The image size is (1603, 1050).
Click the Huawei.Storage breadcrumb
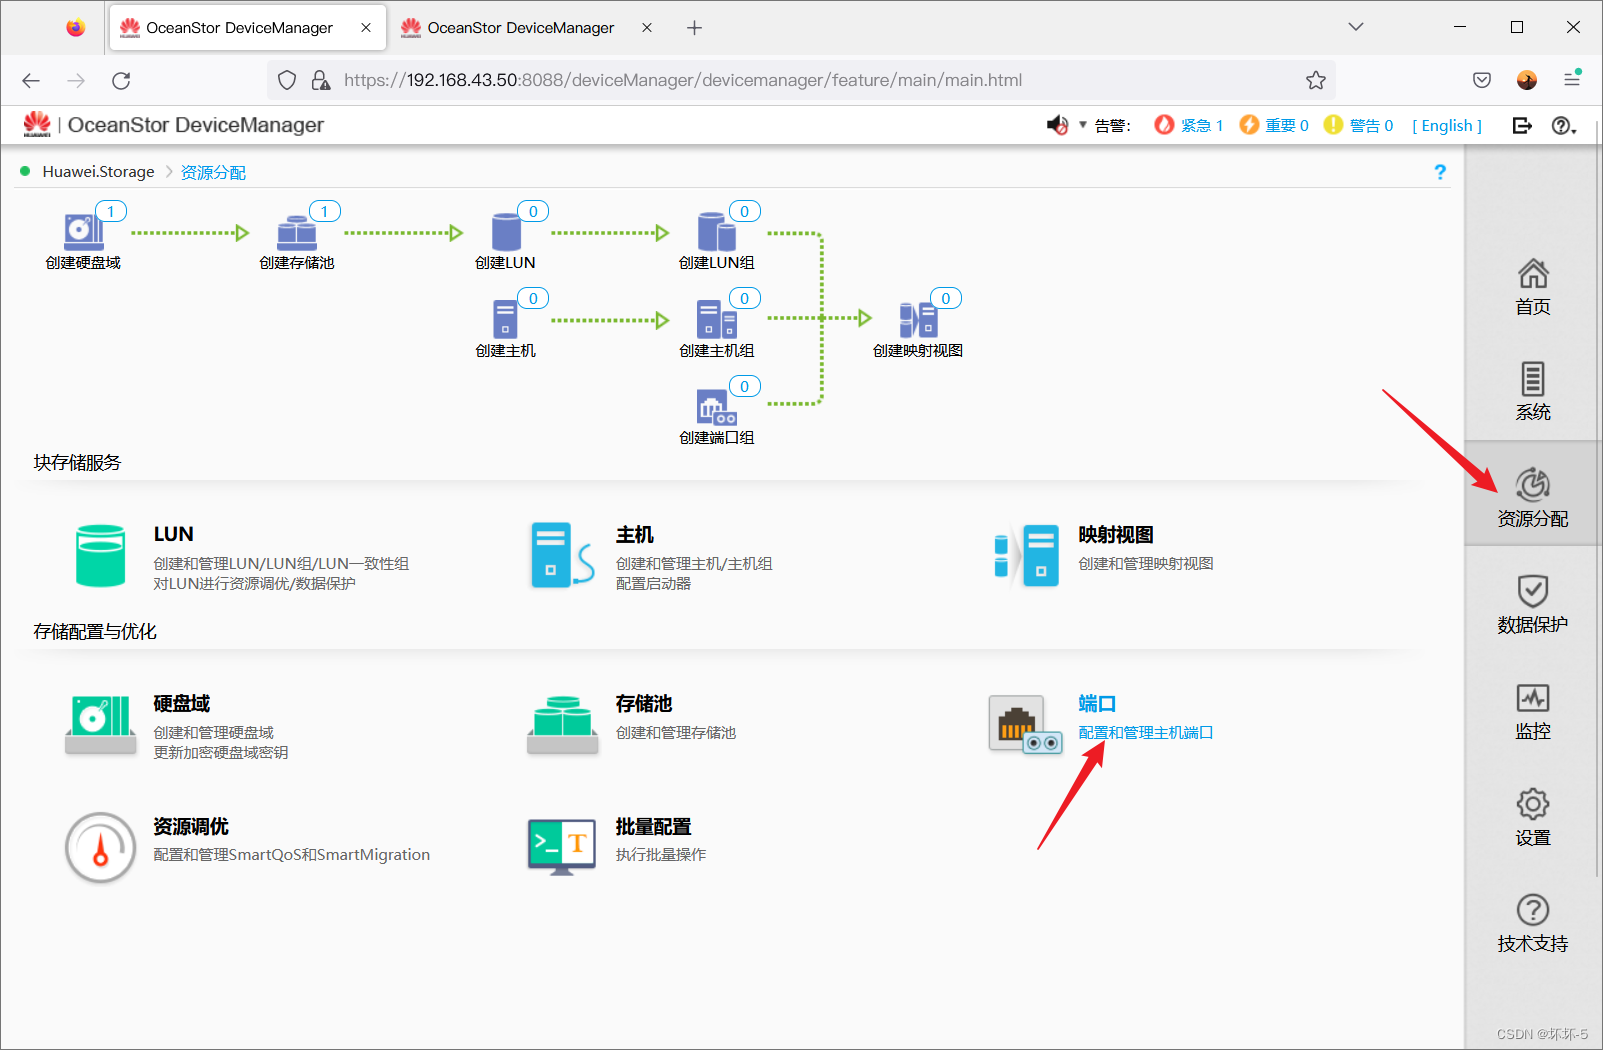(98, 172)
